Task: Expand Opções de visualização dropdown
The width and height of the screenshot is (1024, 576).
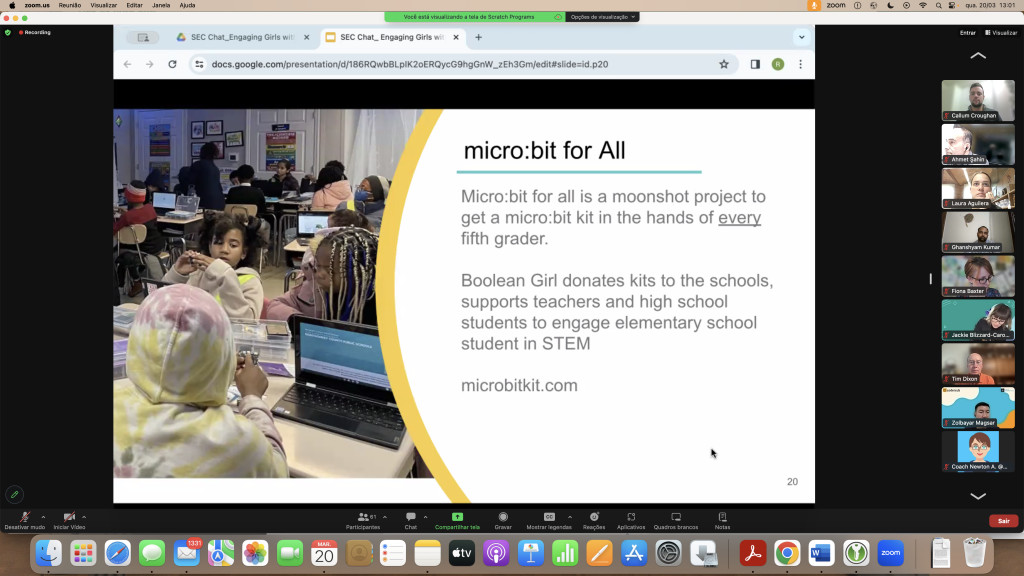Action: coord(602,17)
